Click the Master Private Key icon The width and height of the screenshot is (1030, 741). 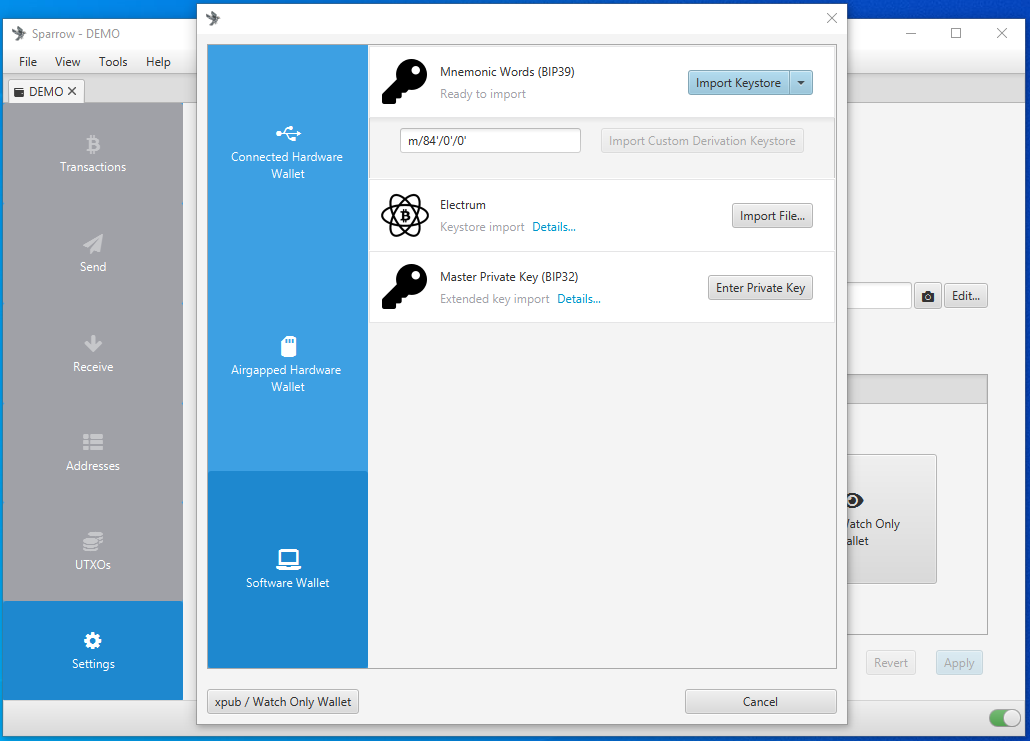coord(404,286)
